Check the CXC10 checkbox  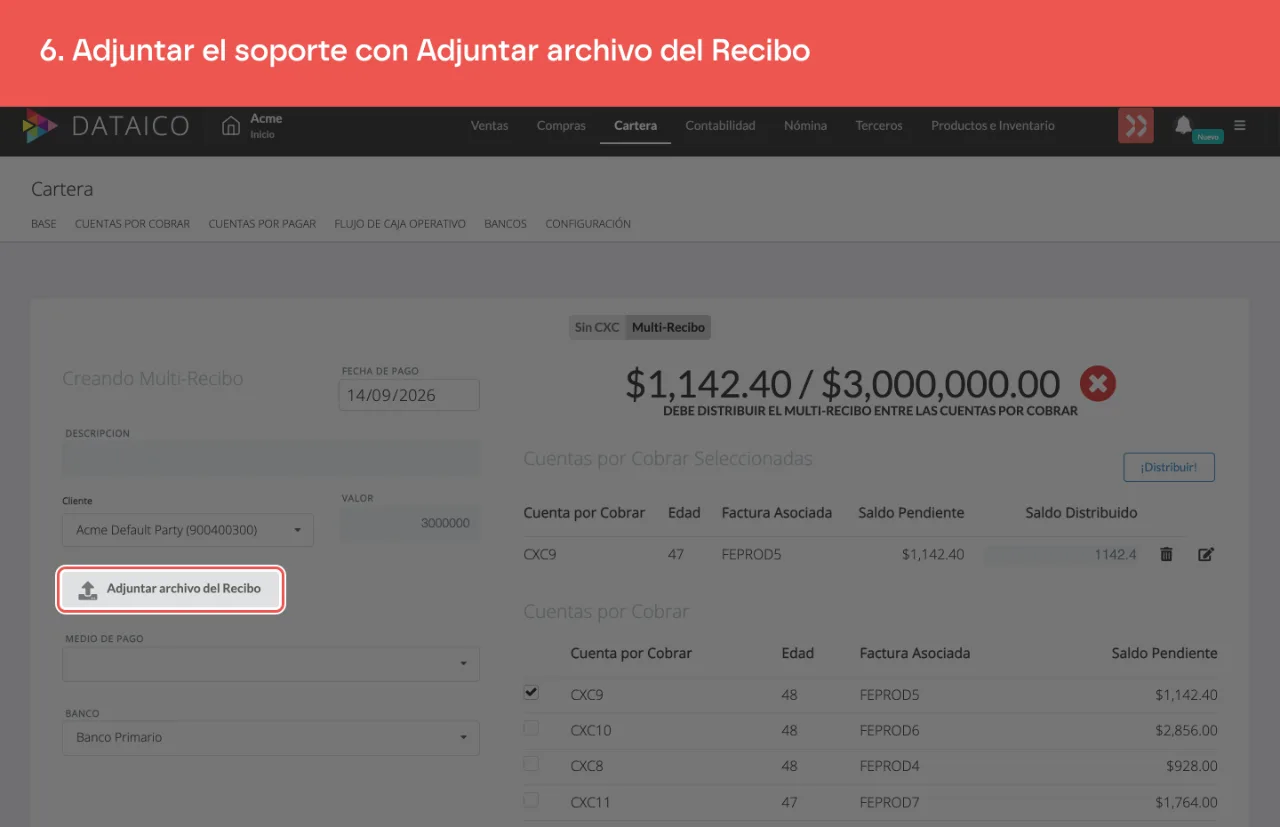531,728
